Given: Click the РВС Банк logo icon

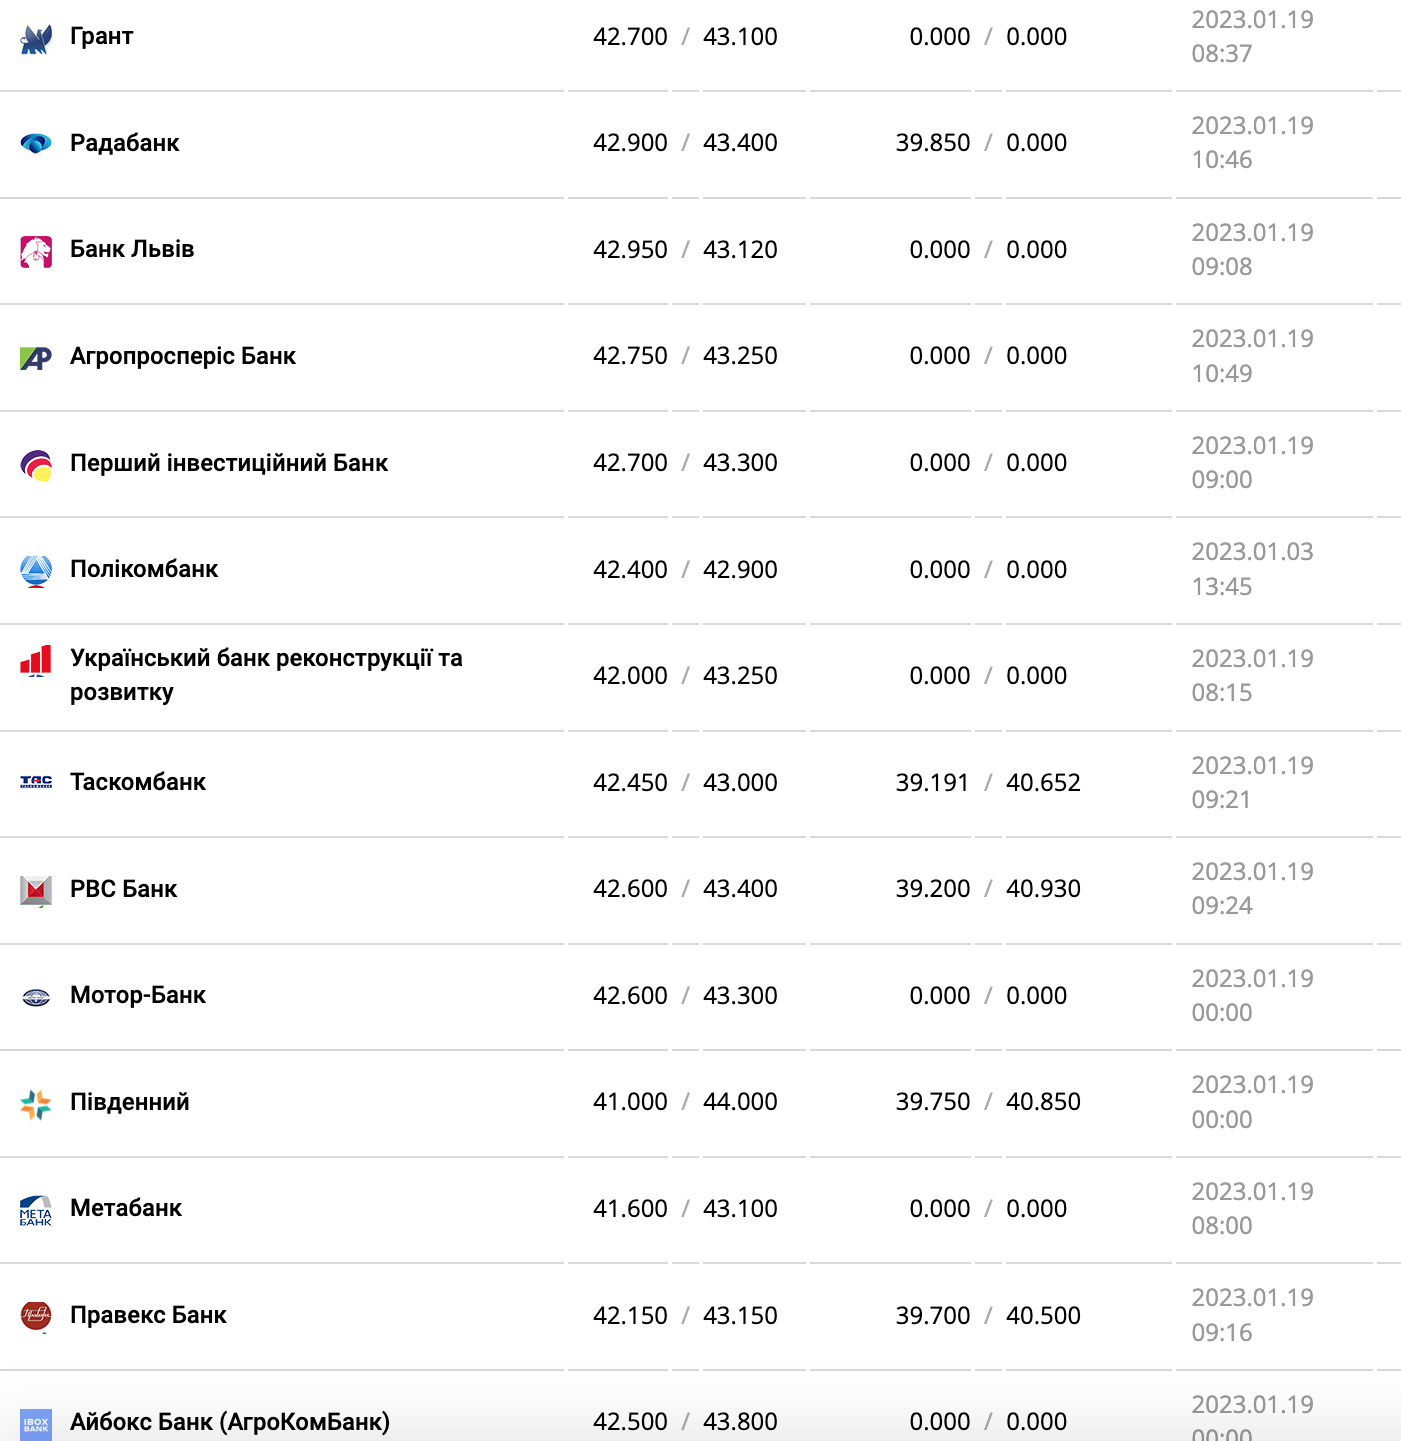Looking at the screenshot, I should click(36, 890).
